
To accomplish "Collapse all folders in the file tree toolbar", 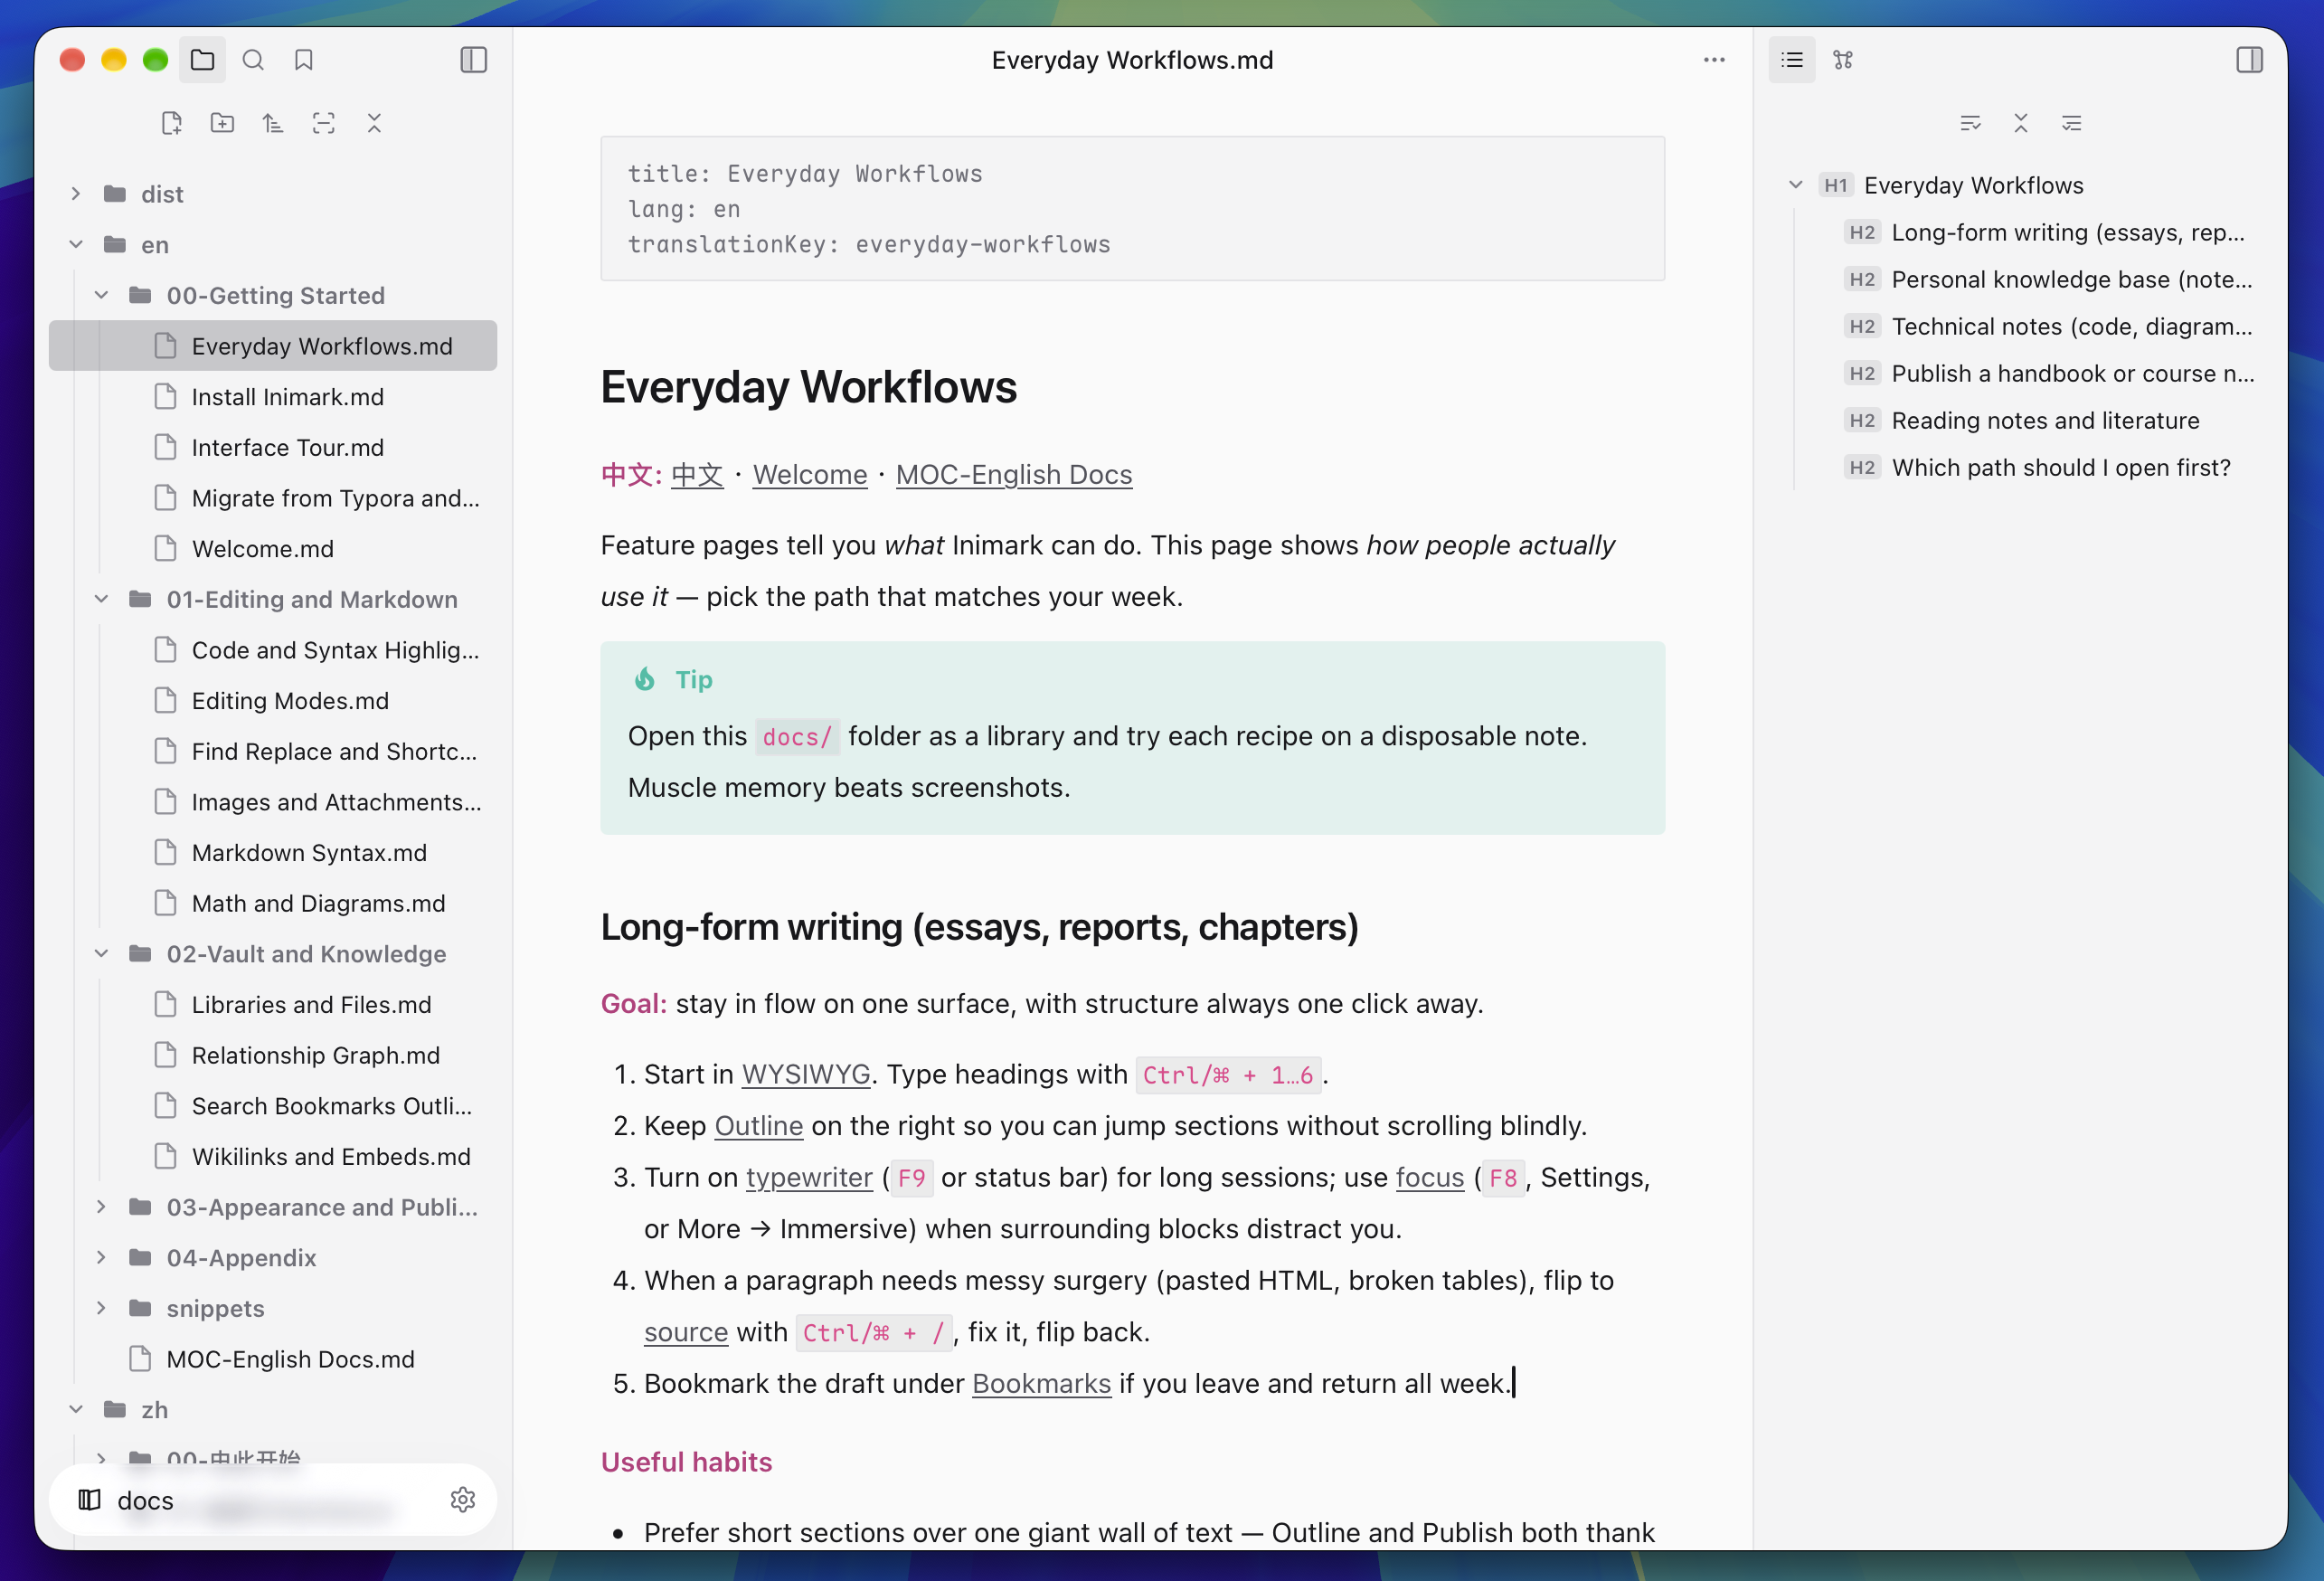I will point(374,123).
